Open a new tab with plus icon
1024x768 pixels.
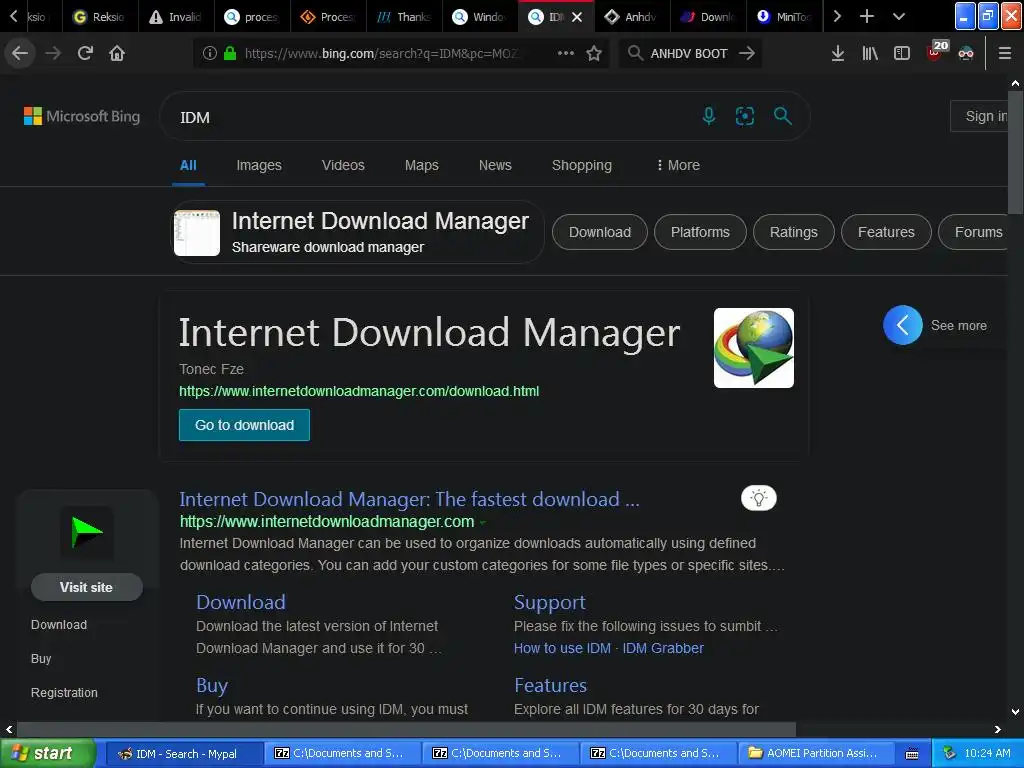tap(867, 16)
